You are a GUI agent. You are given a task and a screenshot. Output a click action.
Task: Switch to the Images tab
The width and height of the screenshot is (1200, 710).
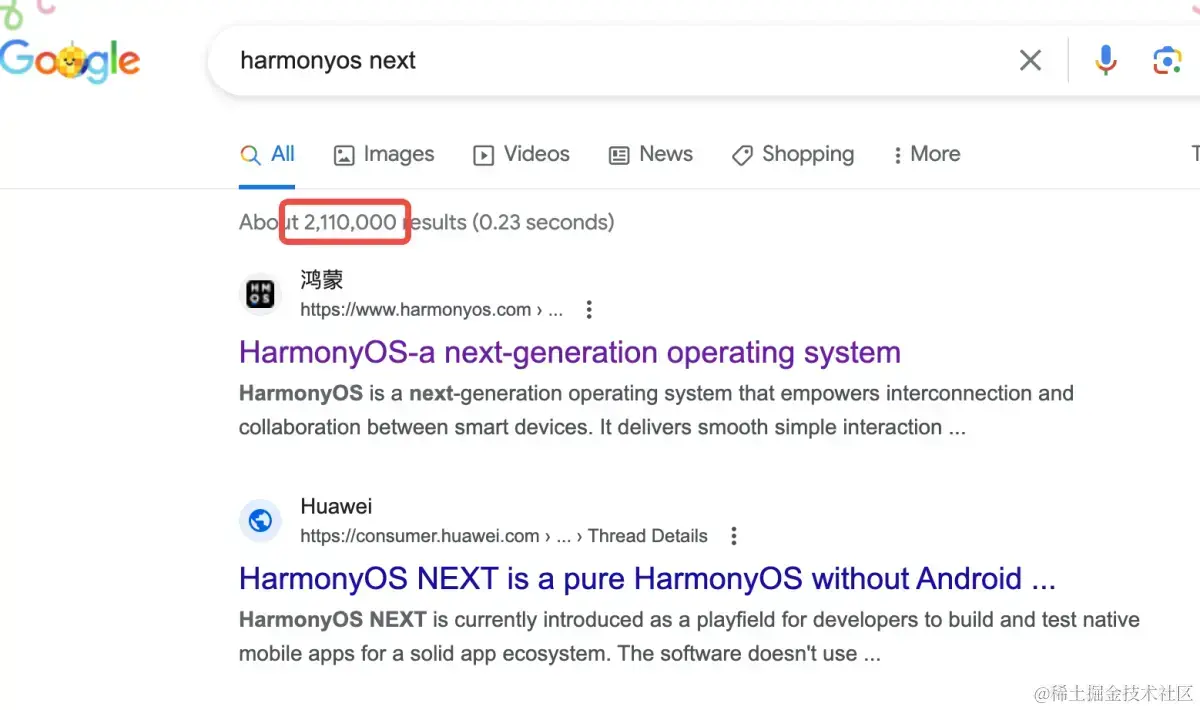[x=384, y=154]
